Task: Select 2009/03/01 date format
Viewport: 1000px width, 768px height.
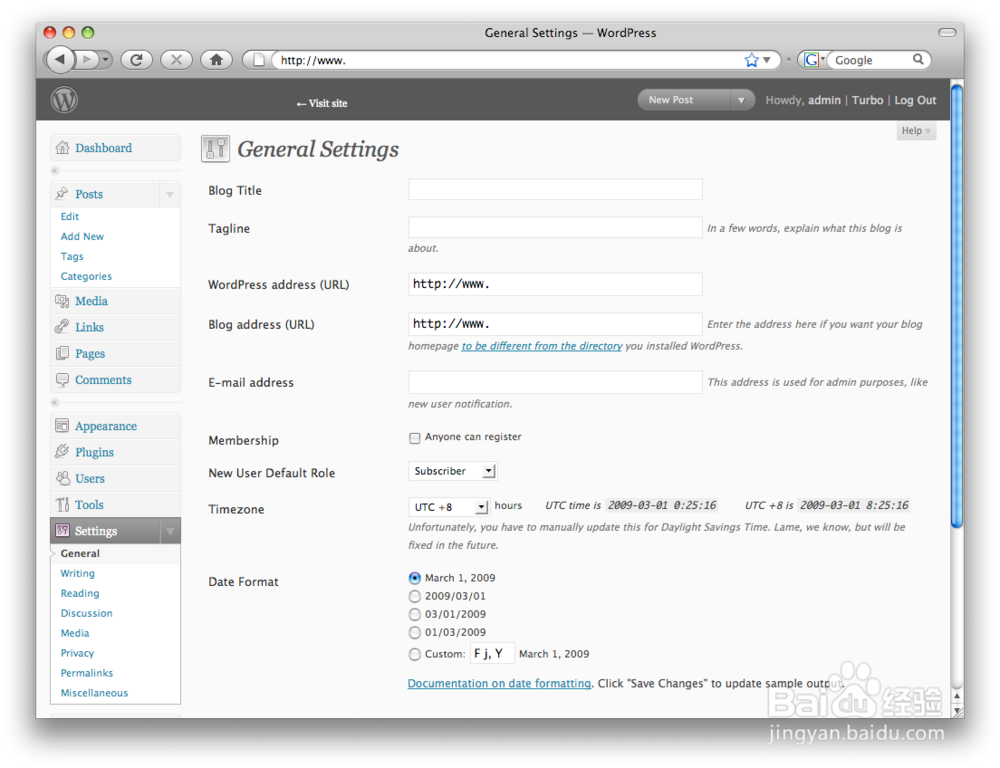Action: [415, 596]
